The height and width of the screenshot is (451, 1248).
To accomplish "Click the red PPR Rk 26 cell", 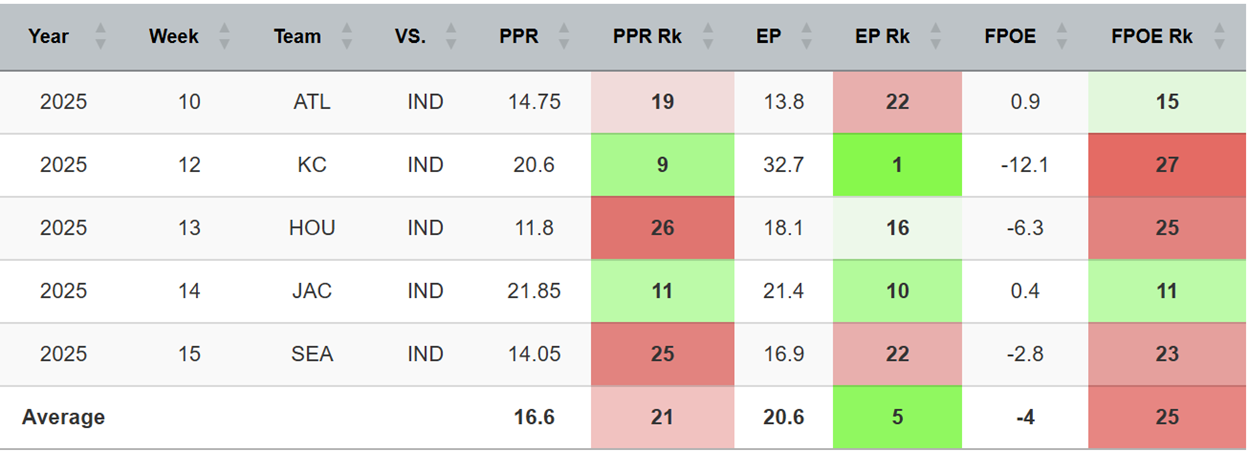I will [662, 228].
